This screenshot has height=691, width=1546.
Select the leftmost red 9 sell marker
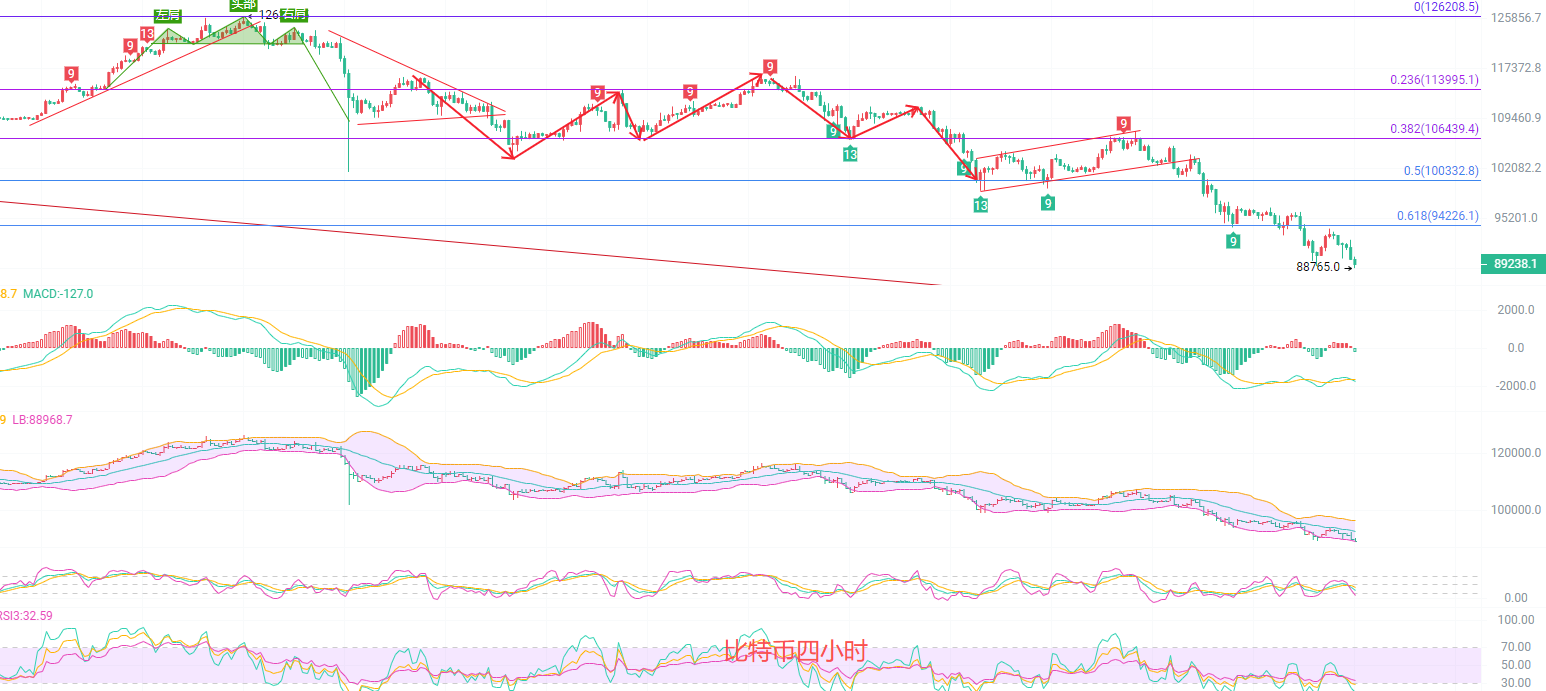[x=71, y=73]
